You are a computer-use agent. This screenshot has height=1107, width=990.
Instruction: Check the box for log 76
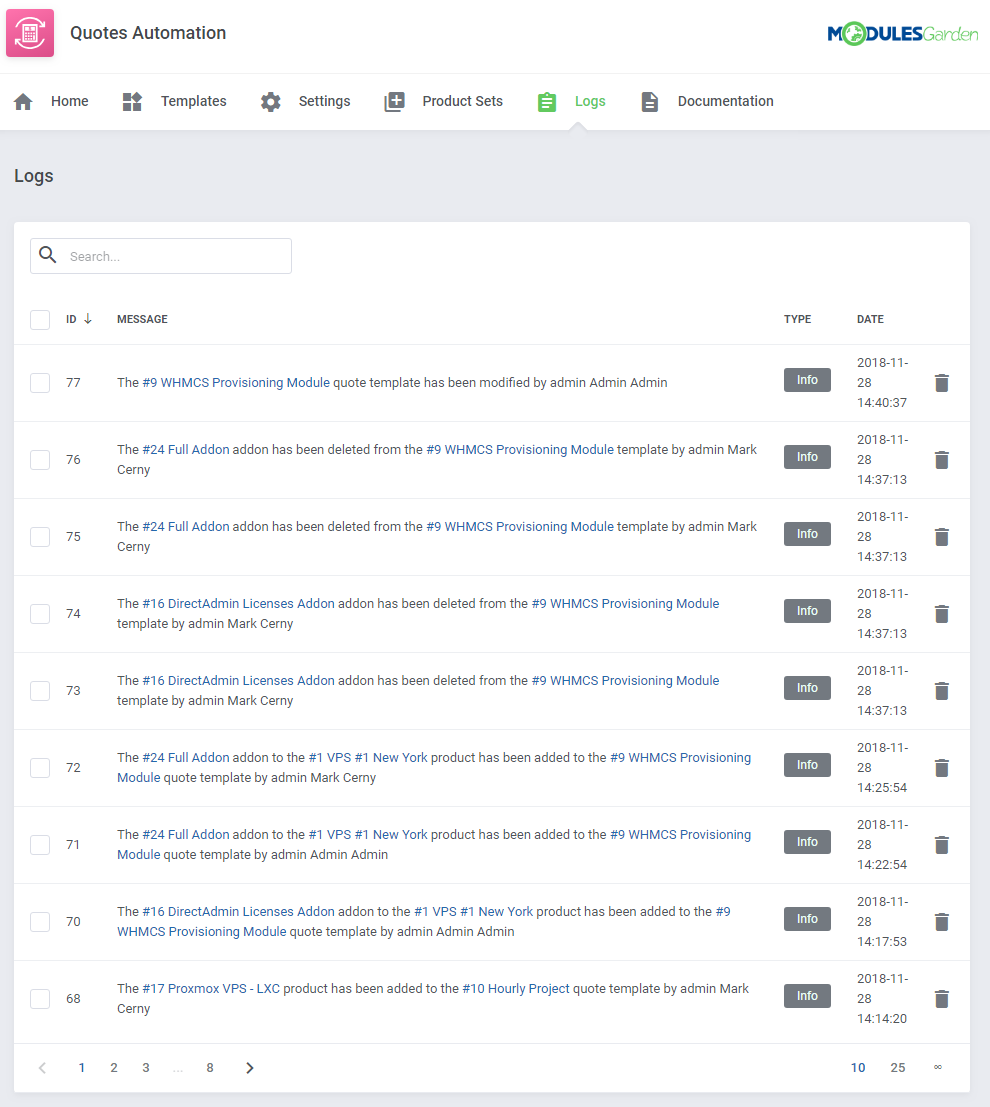(x=40, y=460)
